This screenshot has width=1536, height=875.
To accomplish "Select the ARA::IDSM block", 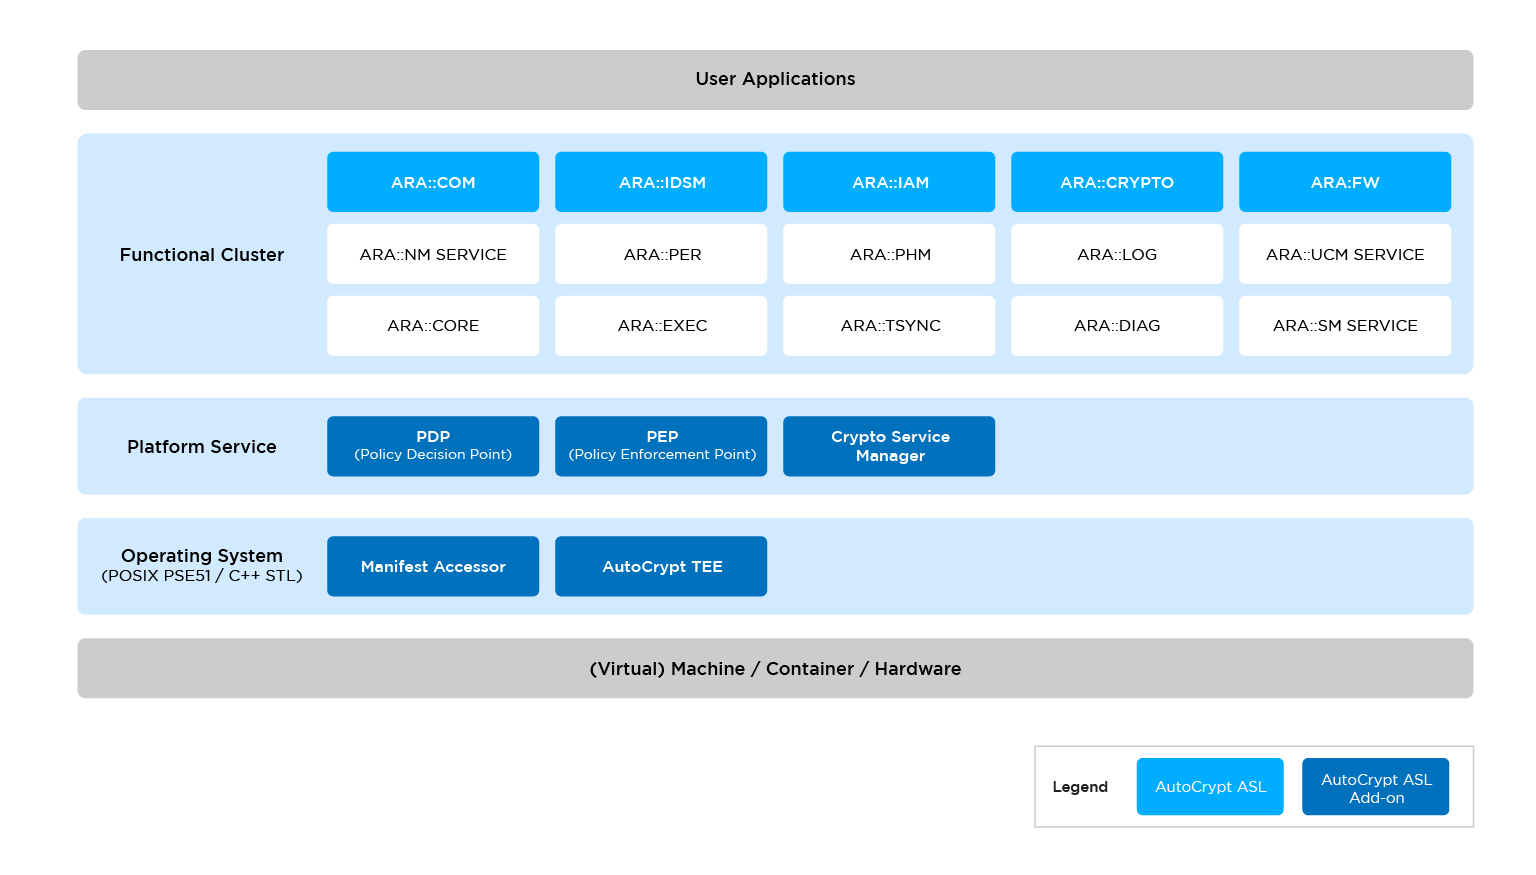I will [x=661, y=182].
